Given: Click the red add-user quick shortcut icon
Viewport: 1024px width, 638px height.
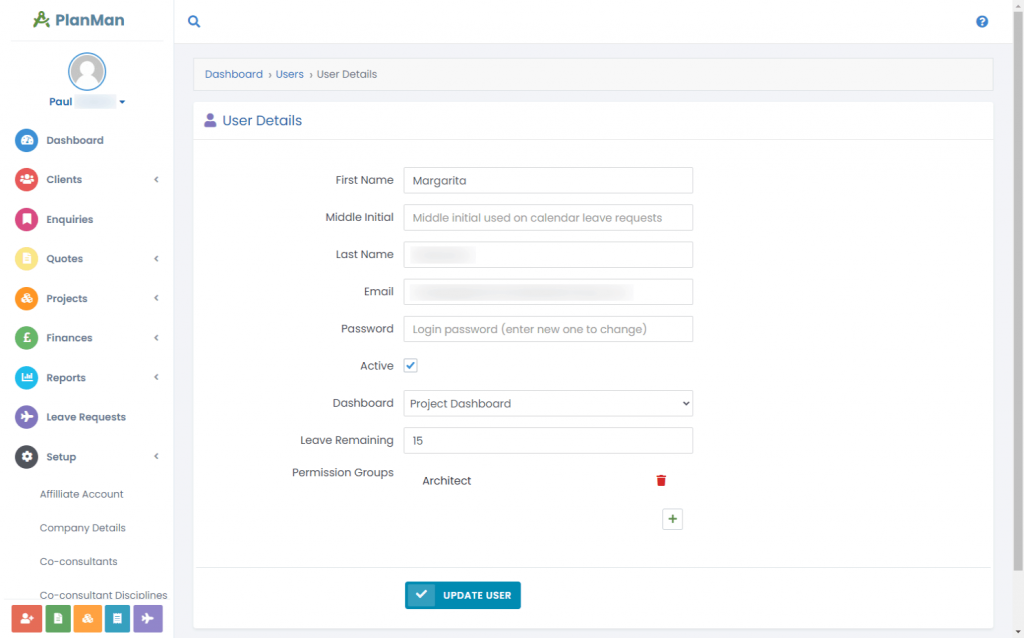Looking at the screenshot, I should coord(27,618).
